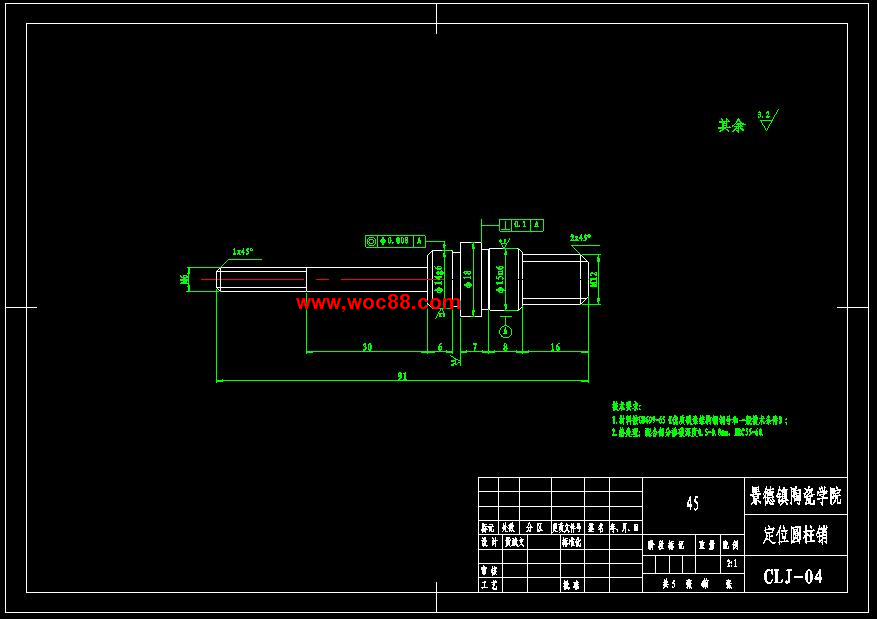Click the '30' length dimension text
This screenshot has height=619, width=877.
[367, 347]
